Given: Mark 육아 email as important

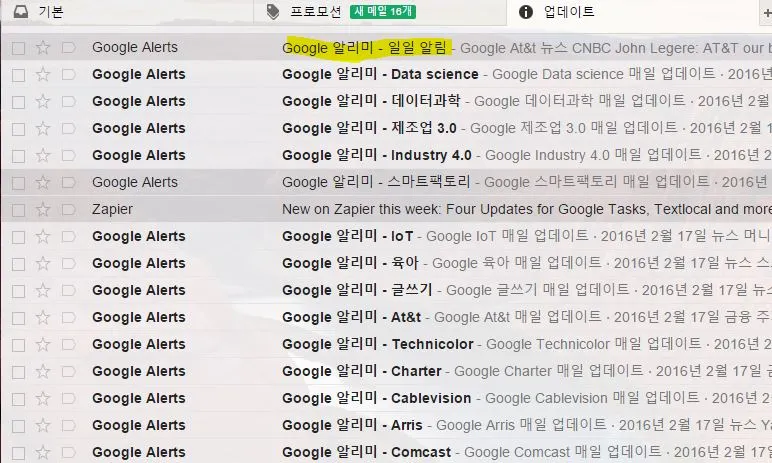Looking at the screenshot, I should (68, 264).
